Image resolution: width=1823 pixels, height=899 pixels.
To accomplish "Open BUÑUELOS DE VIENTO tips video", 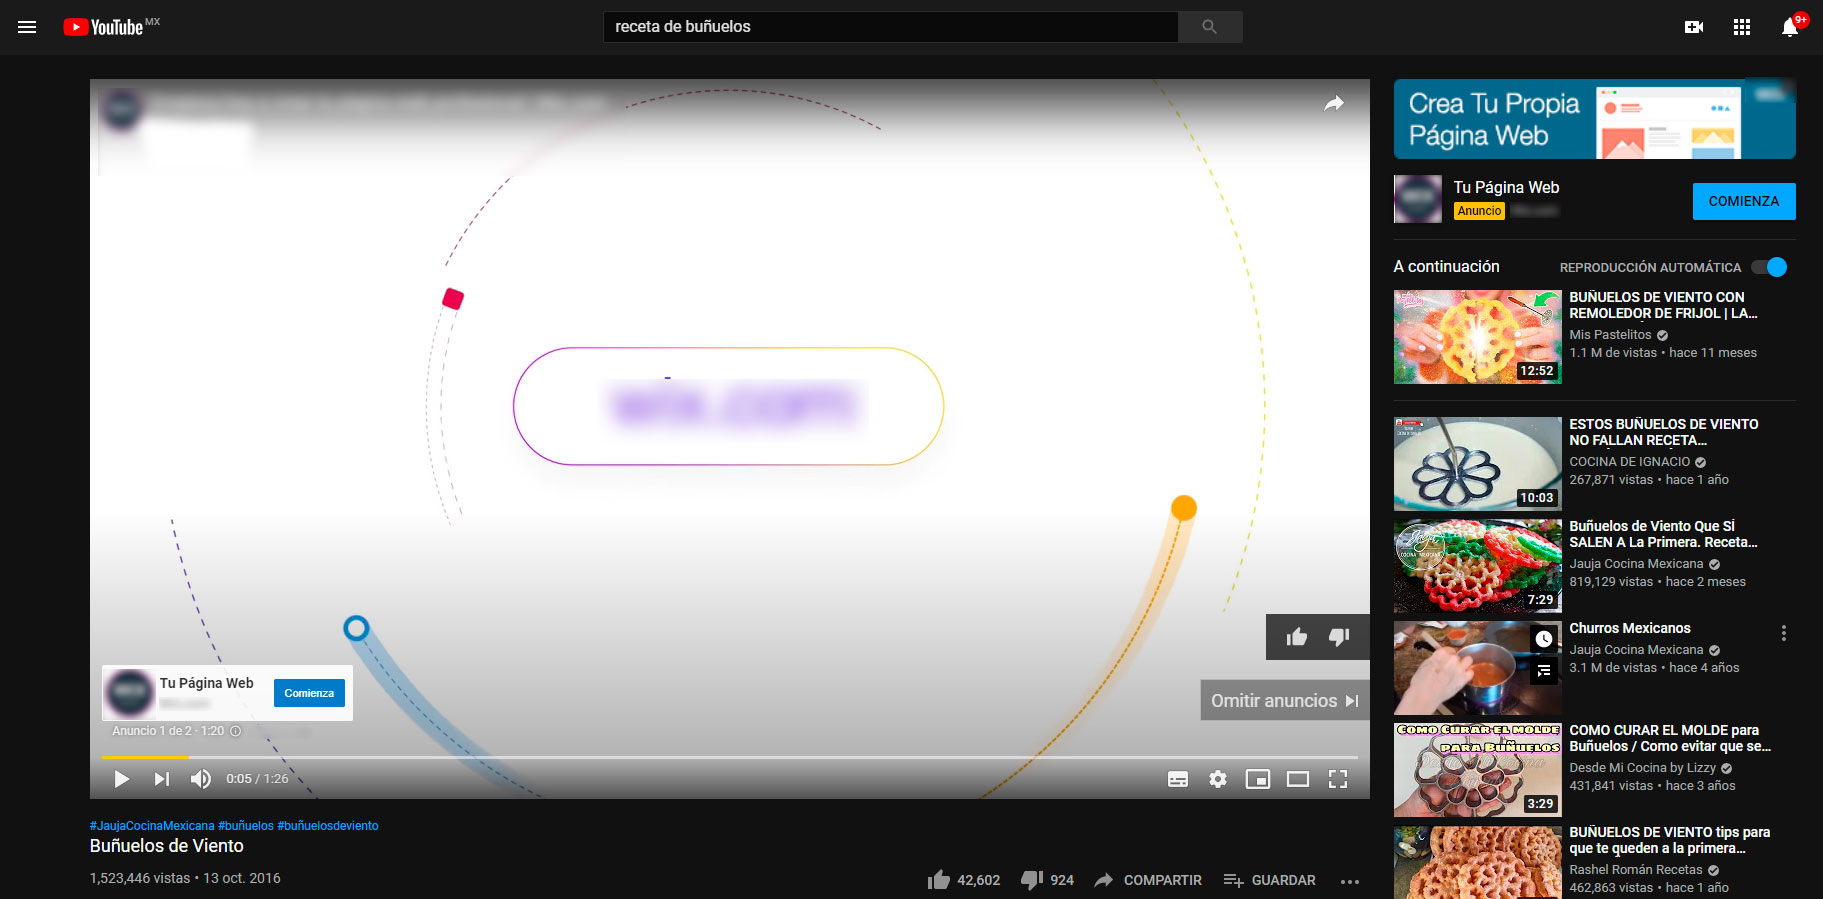I will [1669, 840].
